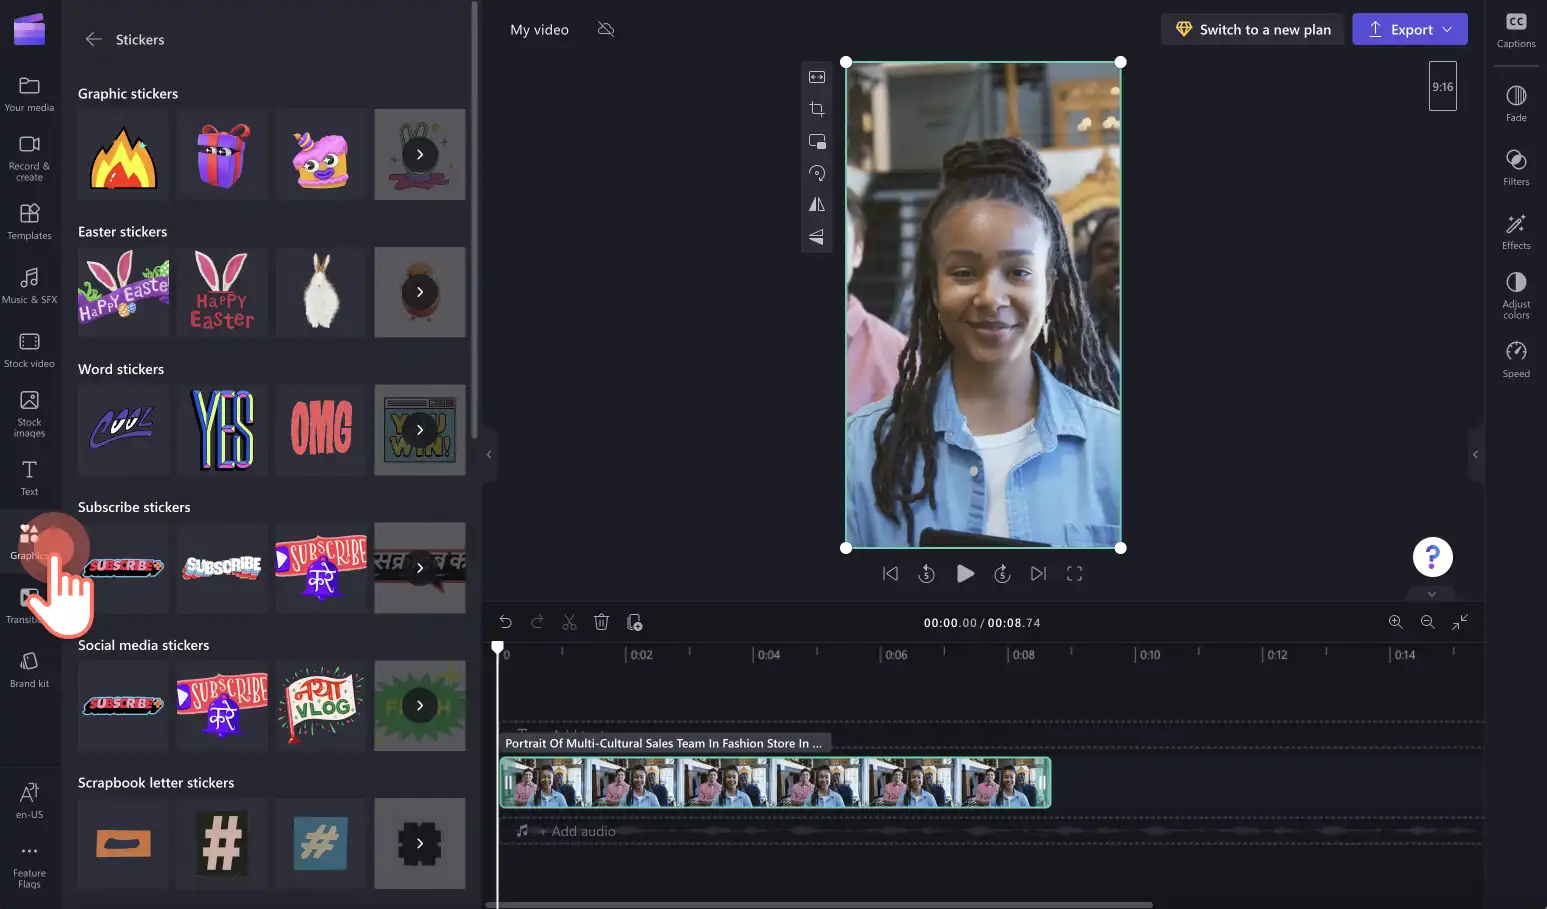Click the cloud sync off icon
This screenshot has height=909, width=1547.
[x=606, y=29]
